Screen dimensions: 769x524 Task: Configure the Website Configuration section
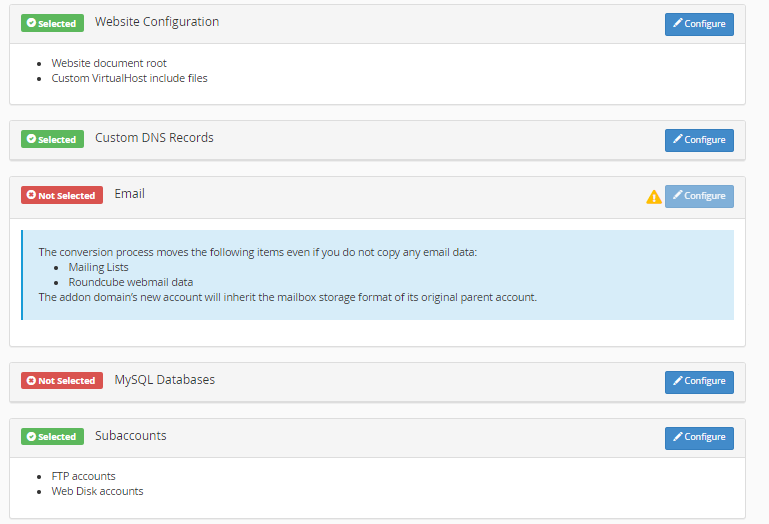coord(699,24)
